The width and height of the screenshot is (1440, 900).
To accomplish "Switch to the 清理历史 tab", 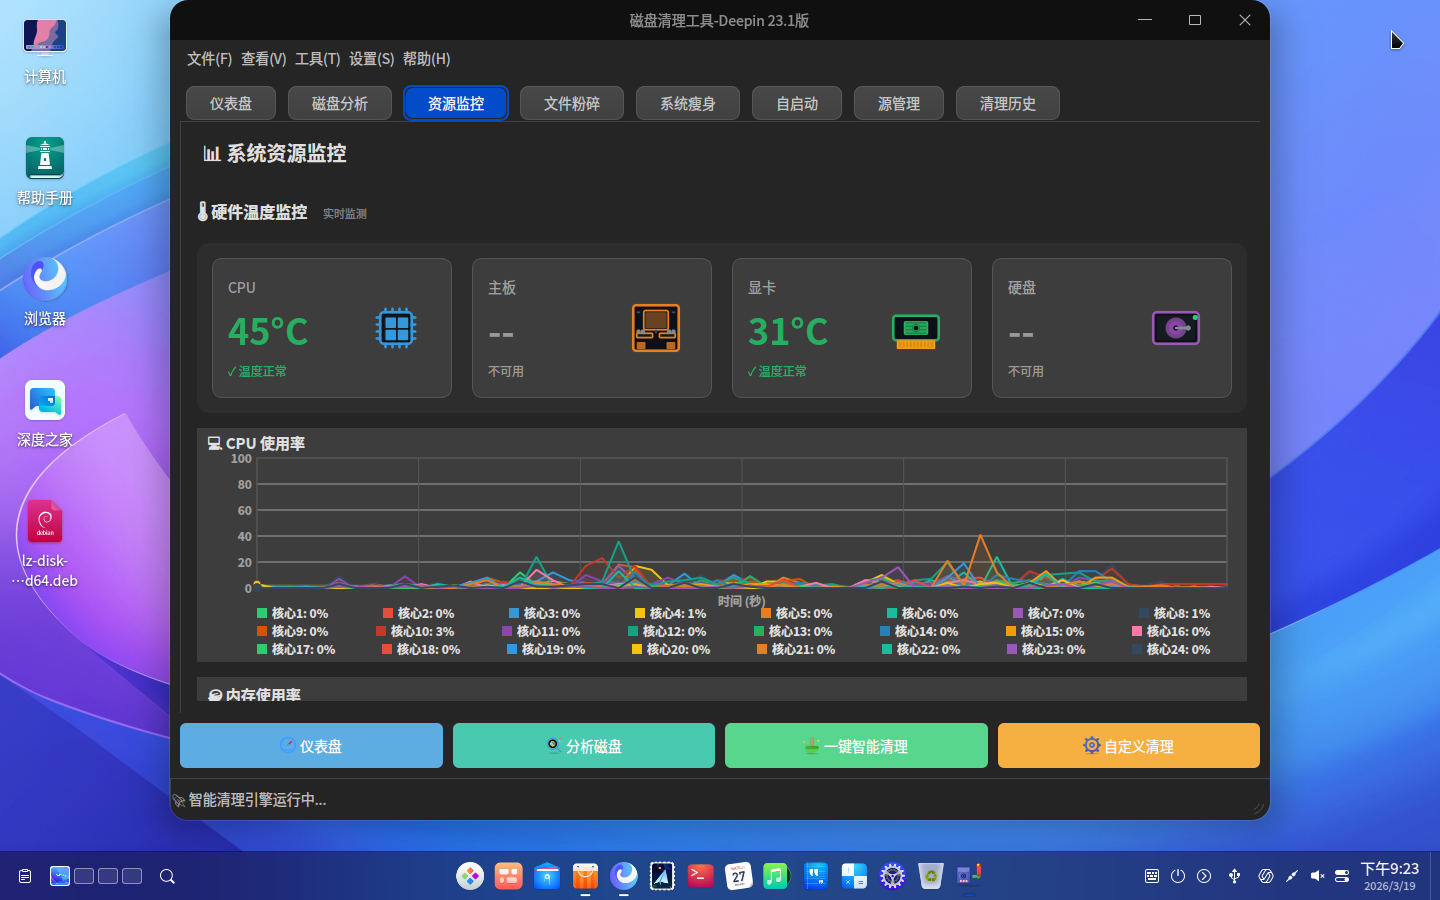I will [x=1008, y=103].
